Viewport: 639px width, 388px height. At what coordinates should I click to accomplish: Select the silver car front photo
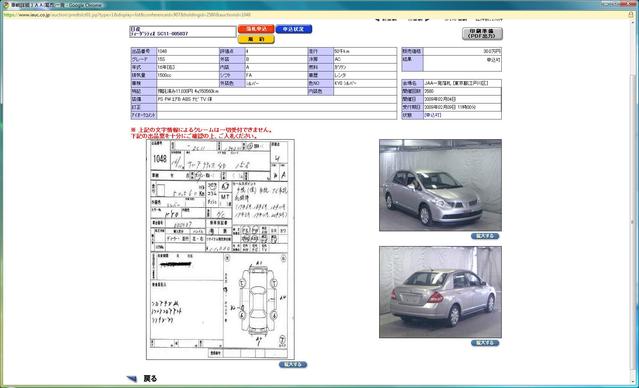point(440,185)
